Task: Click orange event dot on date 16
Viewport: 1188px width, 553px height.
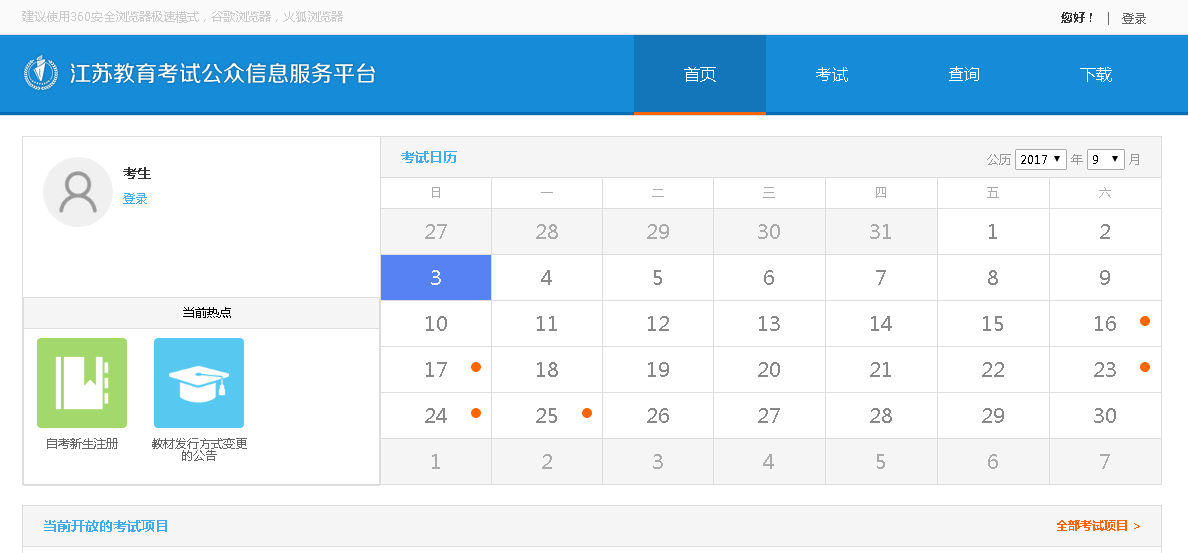Action: click(x=1145, y=321)
